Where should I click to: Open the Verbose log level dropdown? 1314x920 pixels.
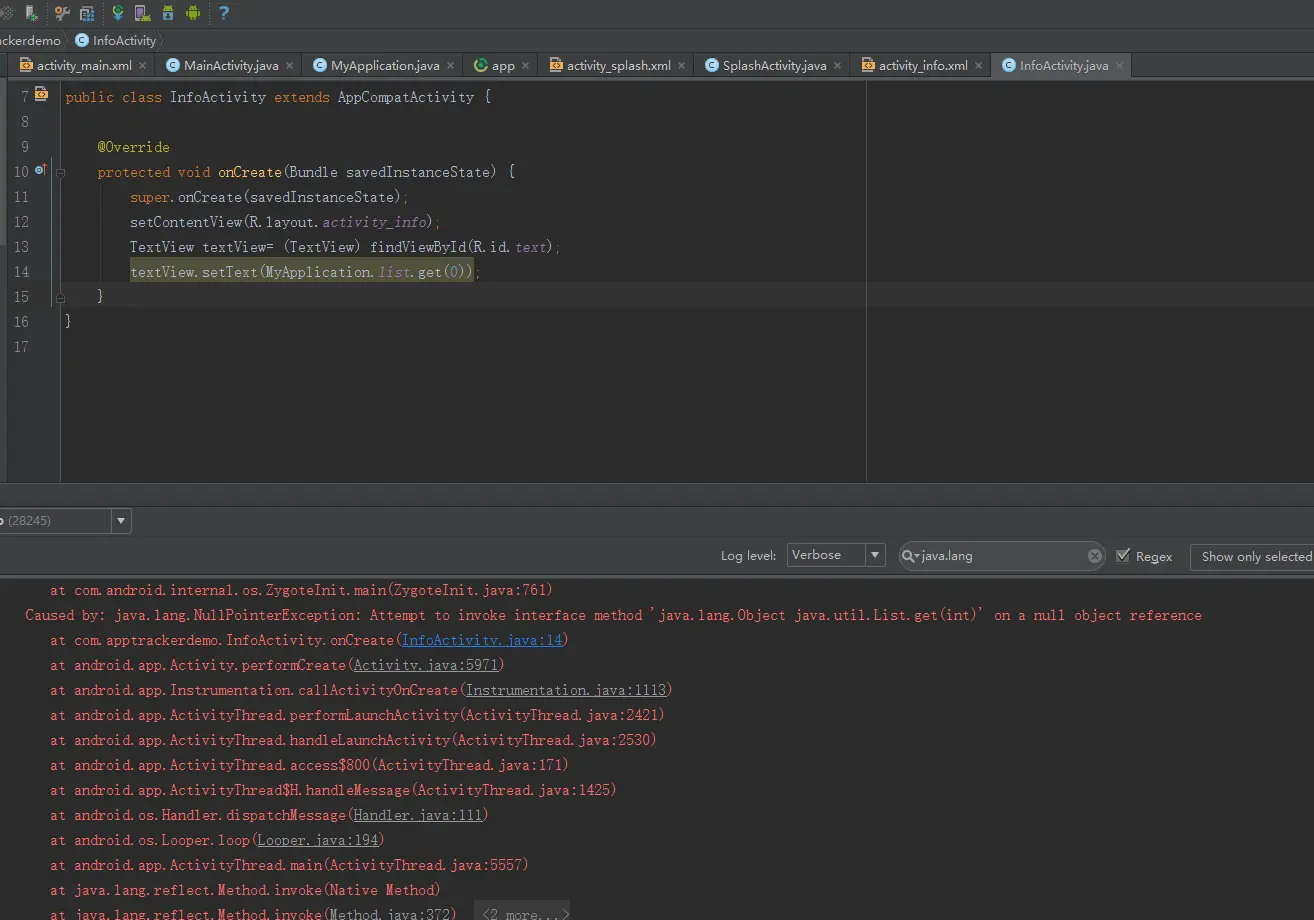click(836, 555)
